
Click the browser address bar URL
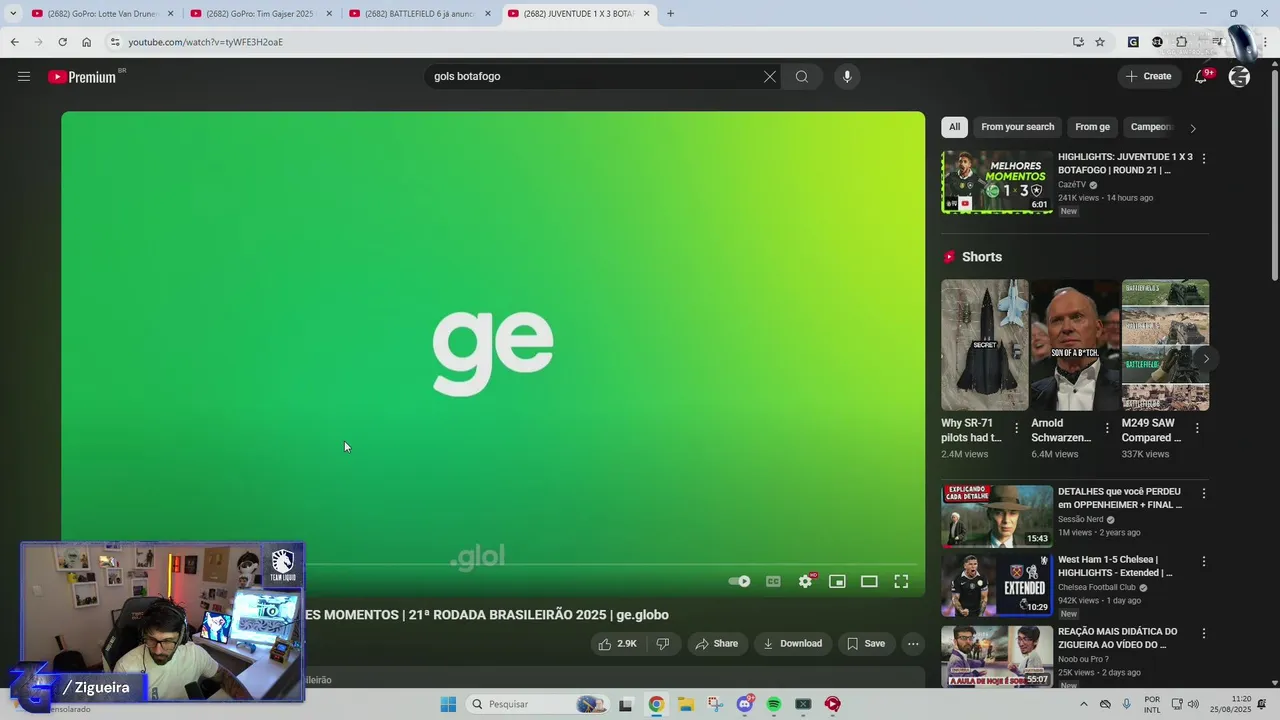coord(205,42)
